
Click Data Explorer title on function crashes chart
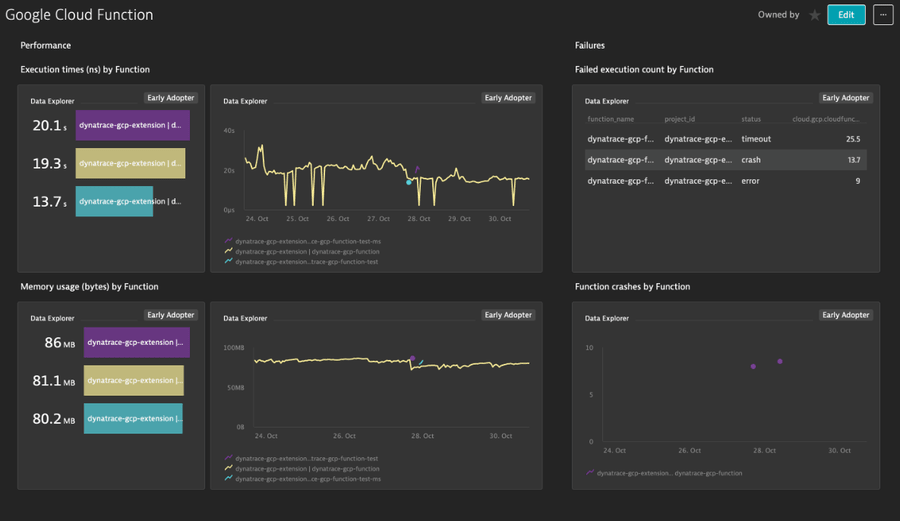[607, 318]
